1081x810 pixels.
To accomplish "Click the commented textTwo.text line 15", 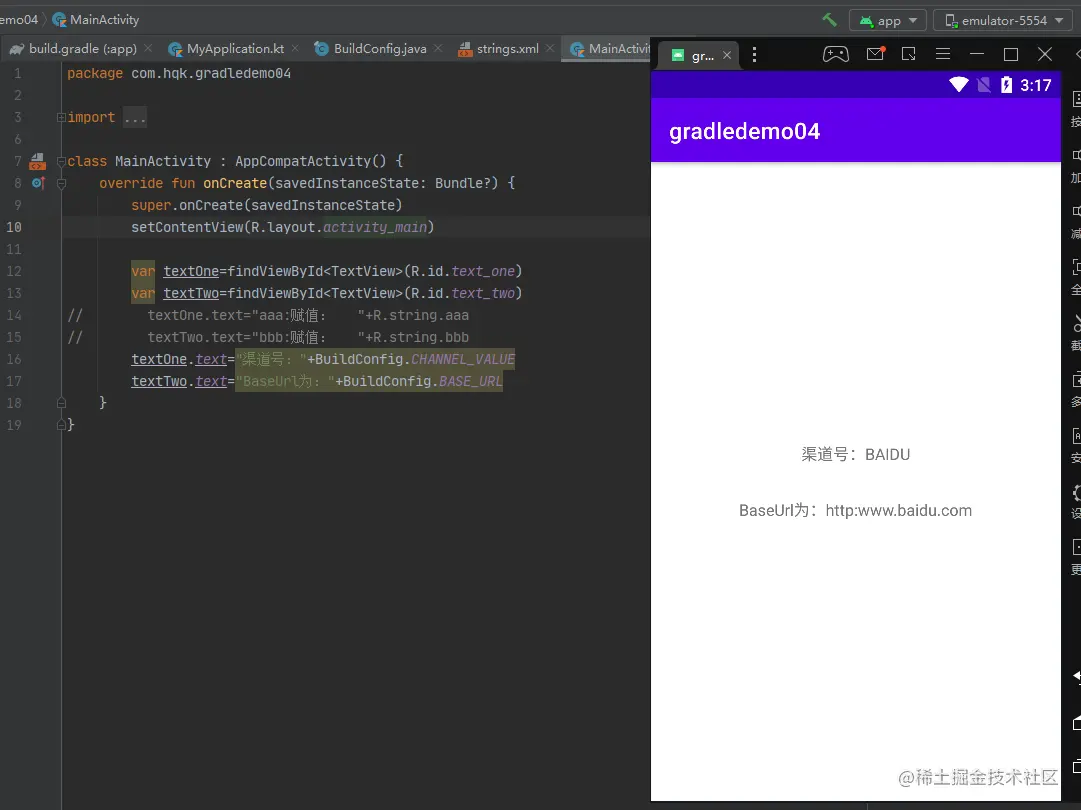I will [x=308, y=338].
